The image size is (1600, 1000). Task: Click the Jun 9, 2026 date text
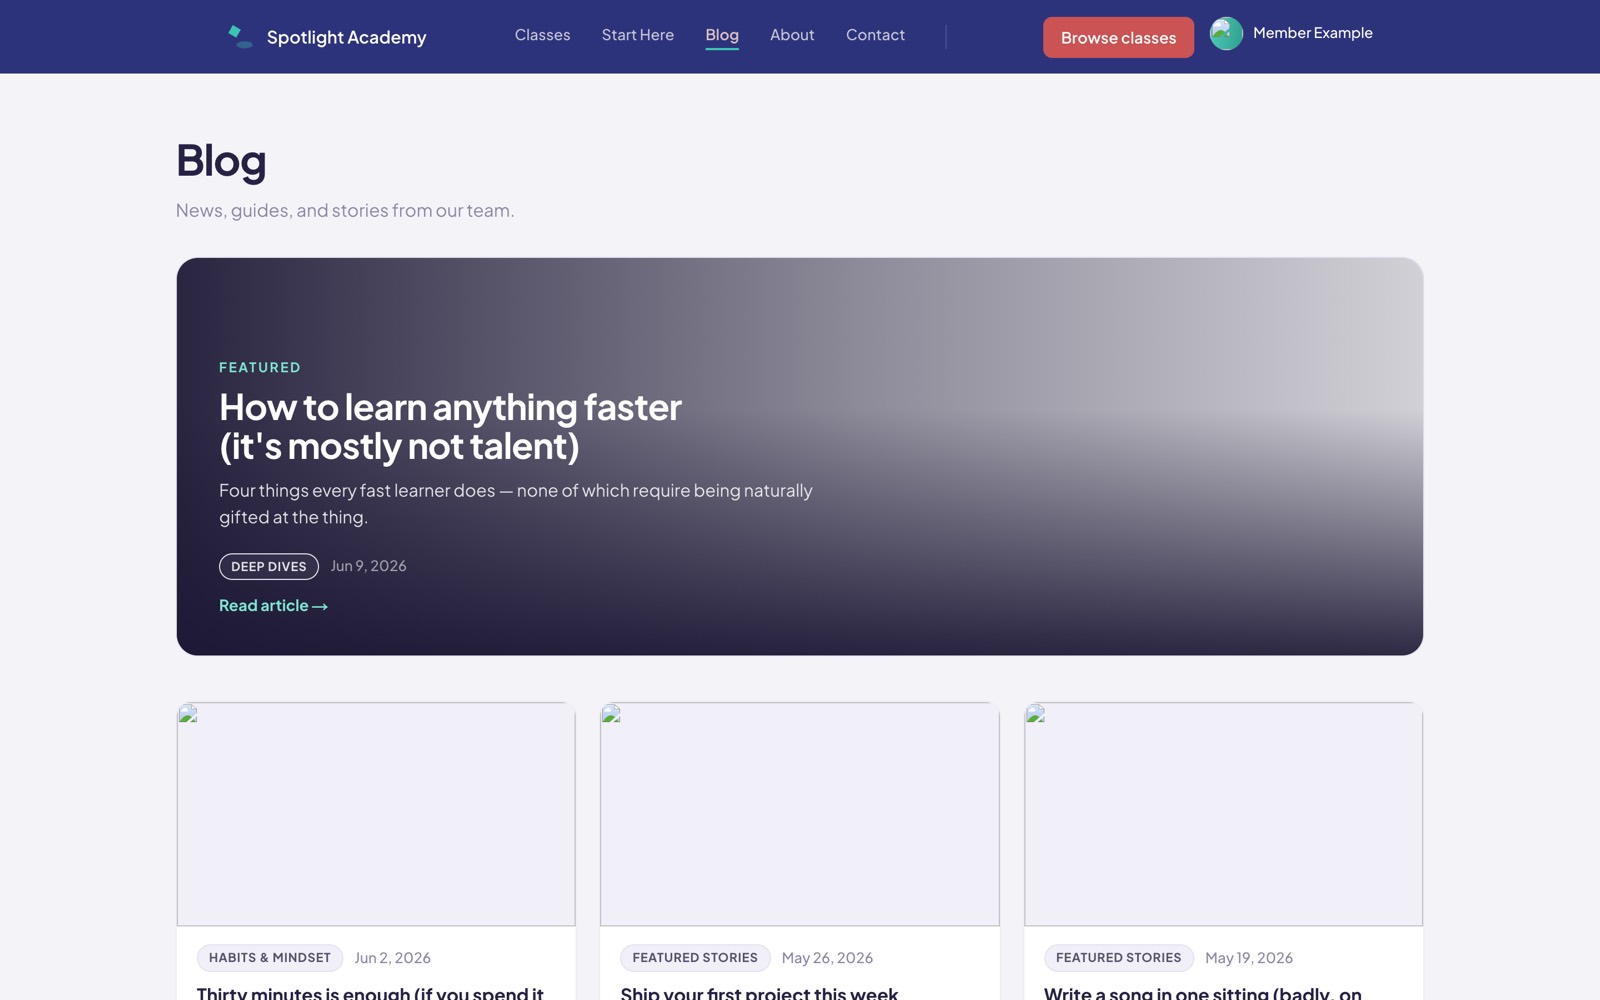368,566
